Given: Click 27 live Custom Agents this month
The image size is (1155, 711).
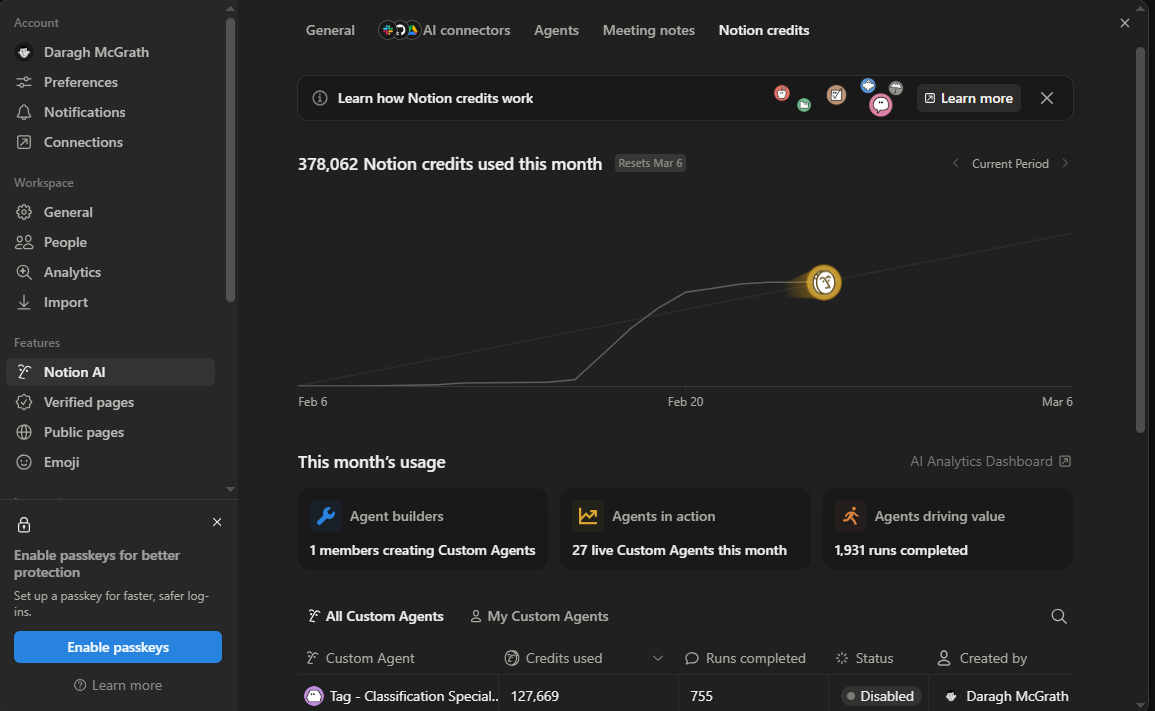Looking at the screenshot, I should [679, 550].
